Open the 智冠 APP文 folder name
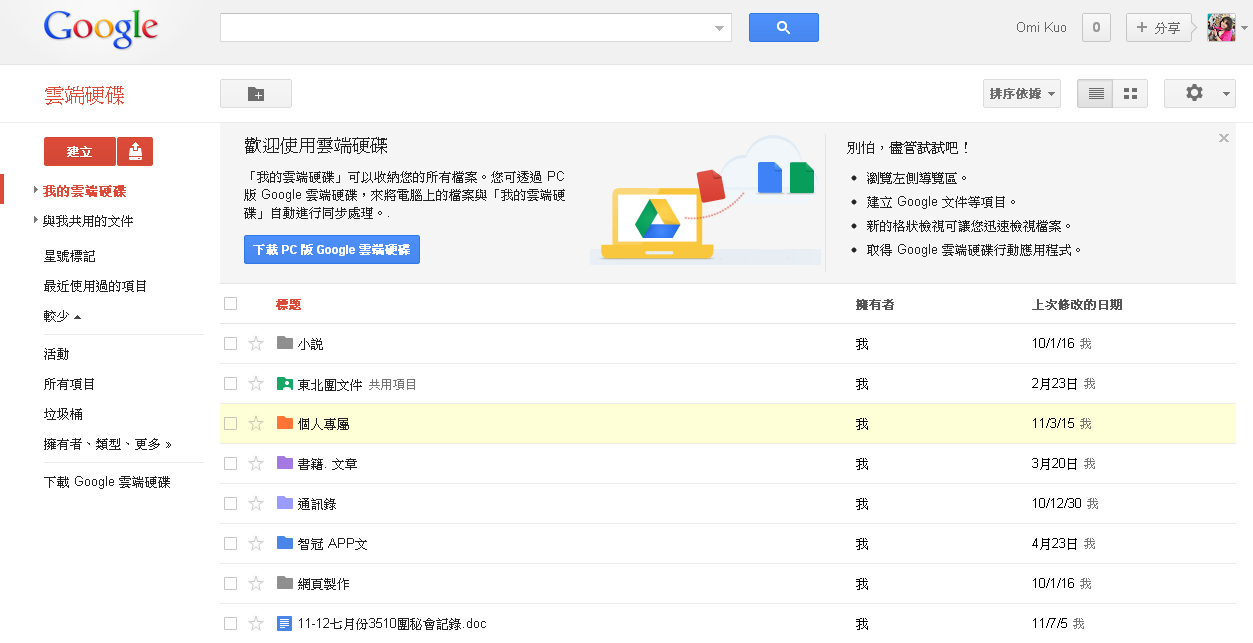The image size is (1253, 643). [x=333, y=544]
